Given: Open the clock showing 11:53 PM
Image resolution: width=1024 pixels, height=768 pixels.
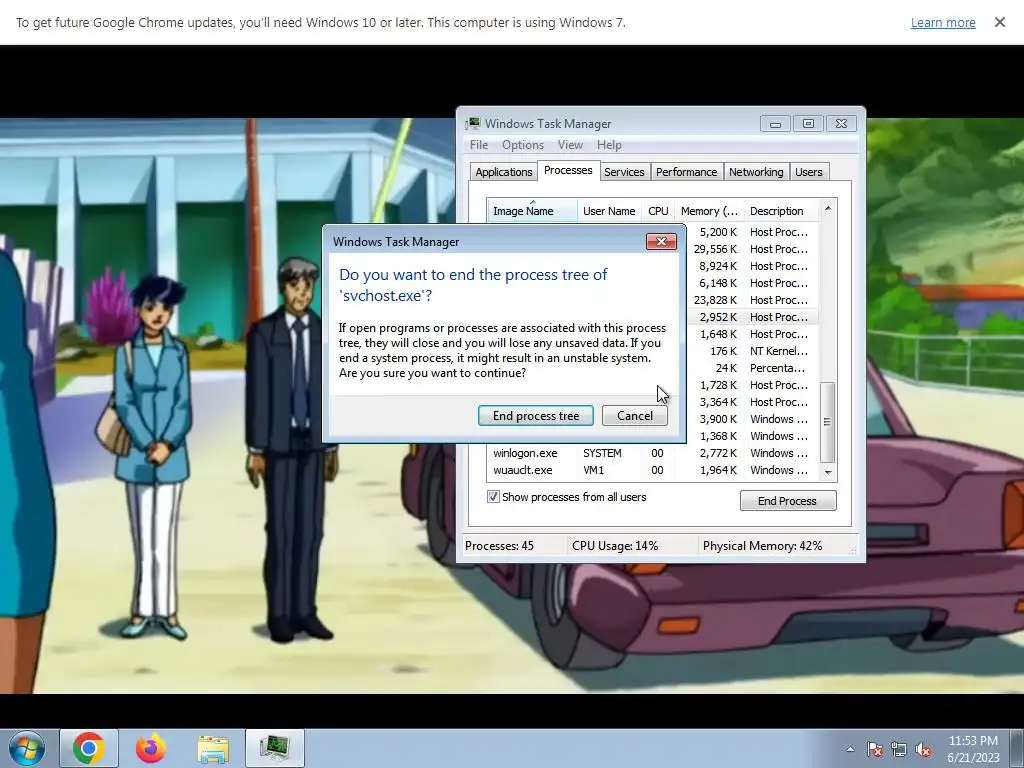Looking at the screenshot, I should (x=973, y=749).
